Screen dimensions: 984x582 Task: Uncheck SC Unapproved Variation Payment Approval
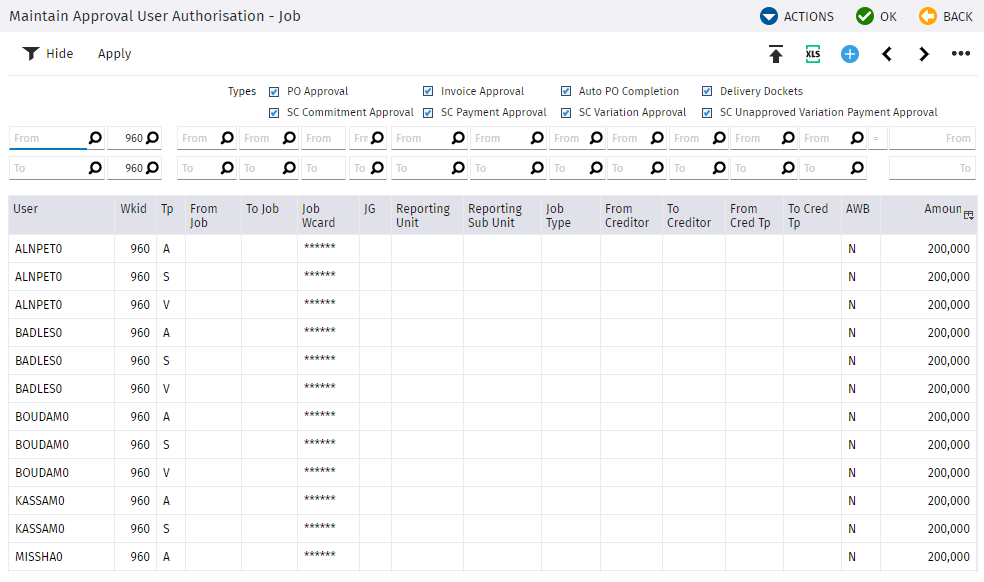tap(707, 113)
